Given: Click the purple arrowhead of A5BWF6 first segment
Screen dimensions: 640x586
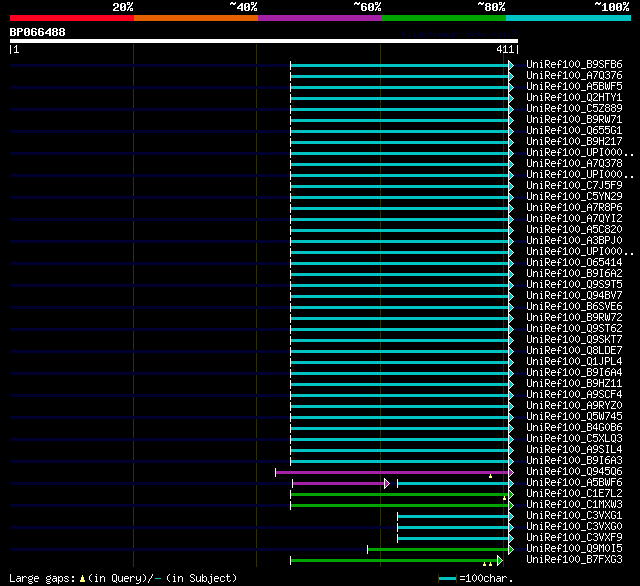Looking at the screenshot, I should point(387,484).
